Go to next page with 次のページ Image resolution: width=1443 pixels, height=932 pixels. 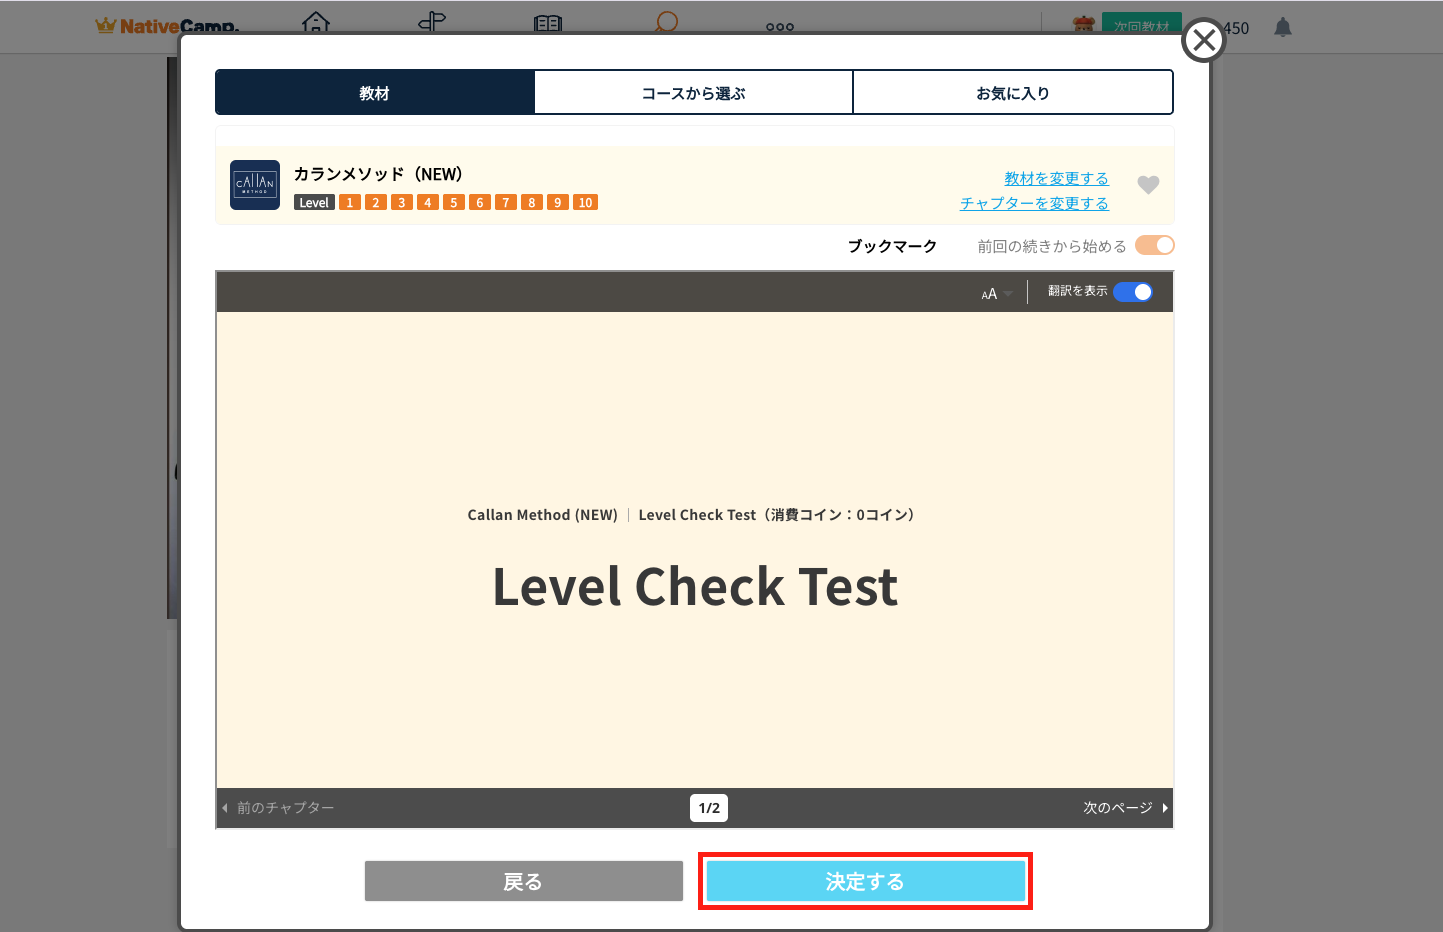[1125, 808]
